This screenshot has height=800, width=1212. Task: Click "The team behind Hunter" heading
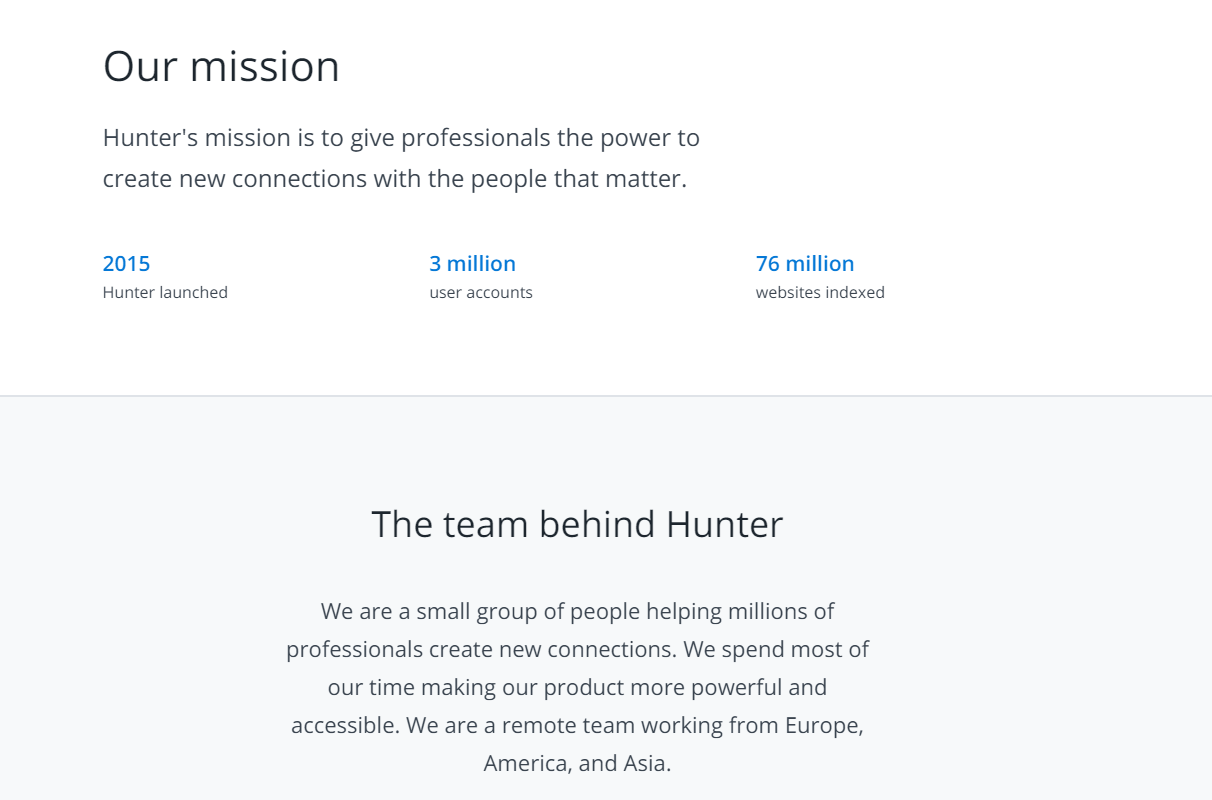pyautogui.click(x=577, y=525)
